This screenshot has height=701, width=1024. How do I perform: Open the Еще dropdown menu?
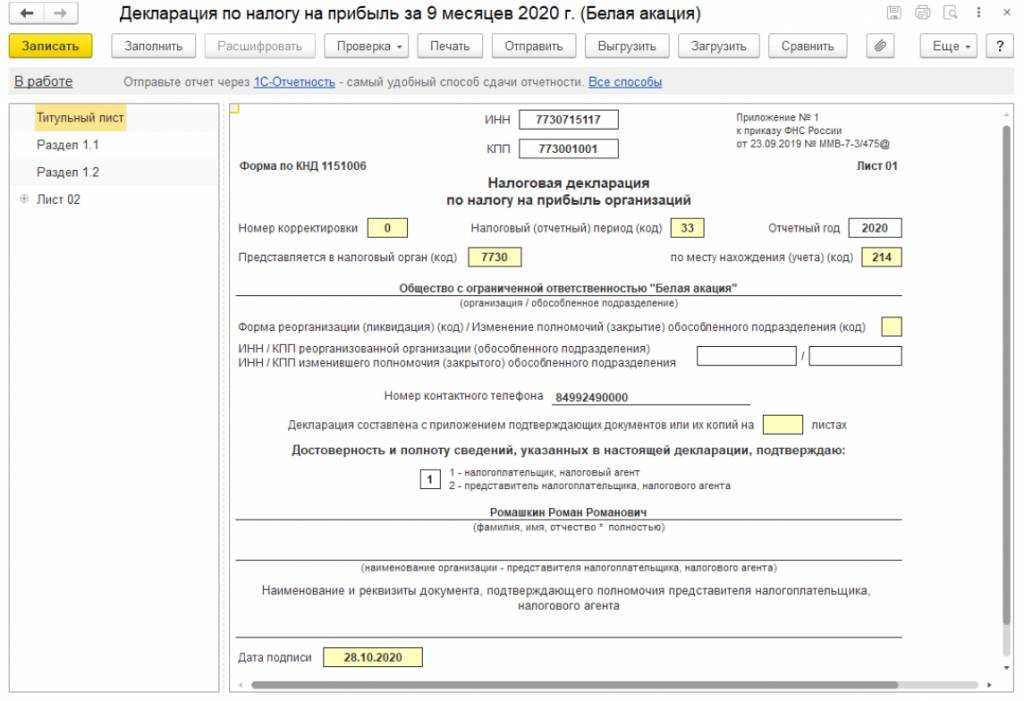(952, 46)
